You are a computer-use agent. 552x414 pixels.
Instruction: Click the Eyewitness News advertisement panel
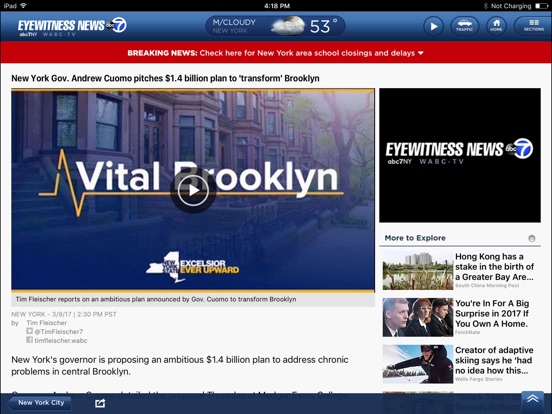pos(460,155)
